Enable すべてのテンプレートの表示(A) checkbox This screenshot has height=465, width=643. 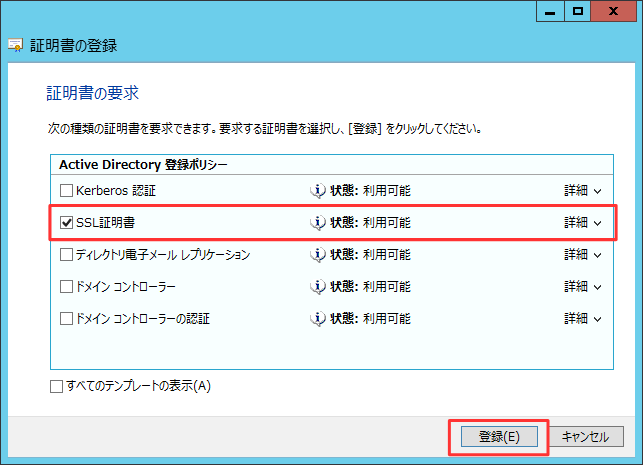pyautogui.click(x=57, y=386)
